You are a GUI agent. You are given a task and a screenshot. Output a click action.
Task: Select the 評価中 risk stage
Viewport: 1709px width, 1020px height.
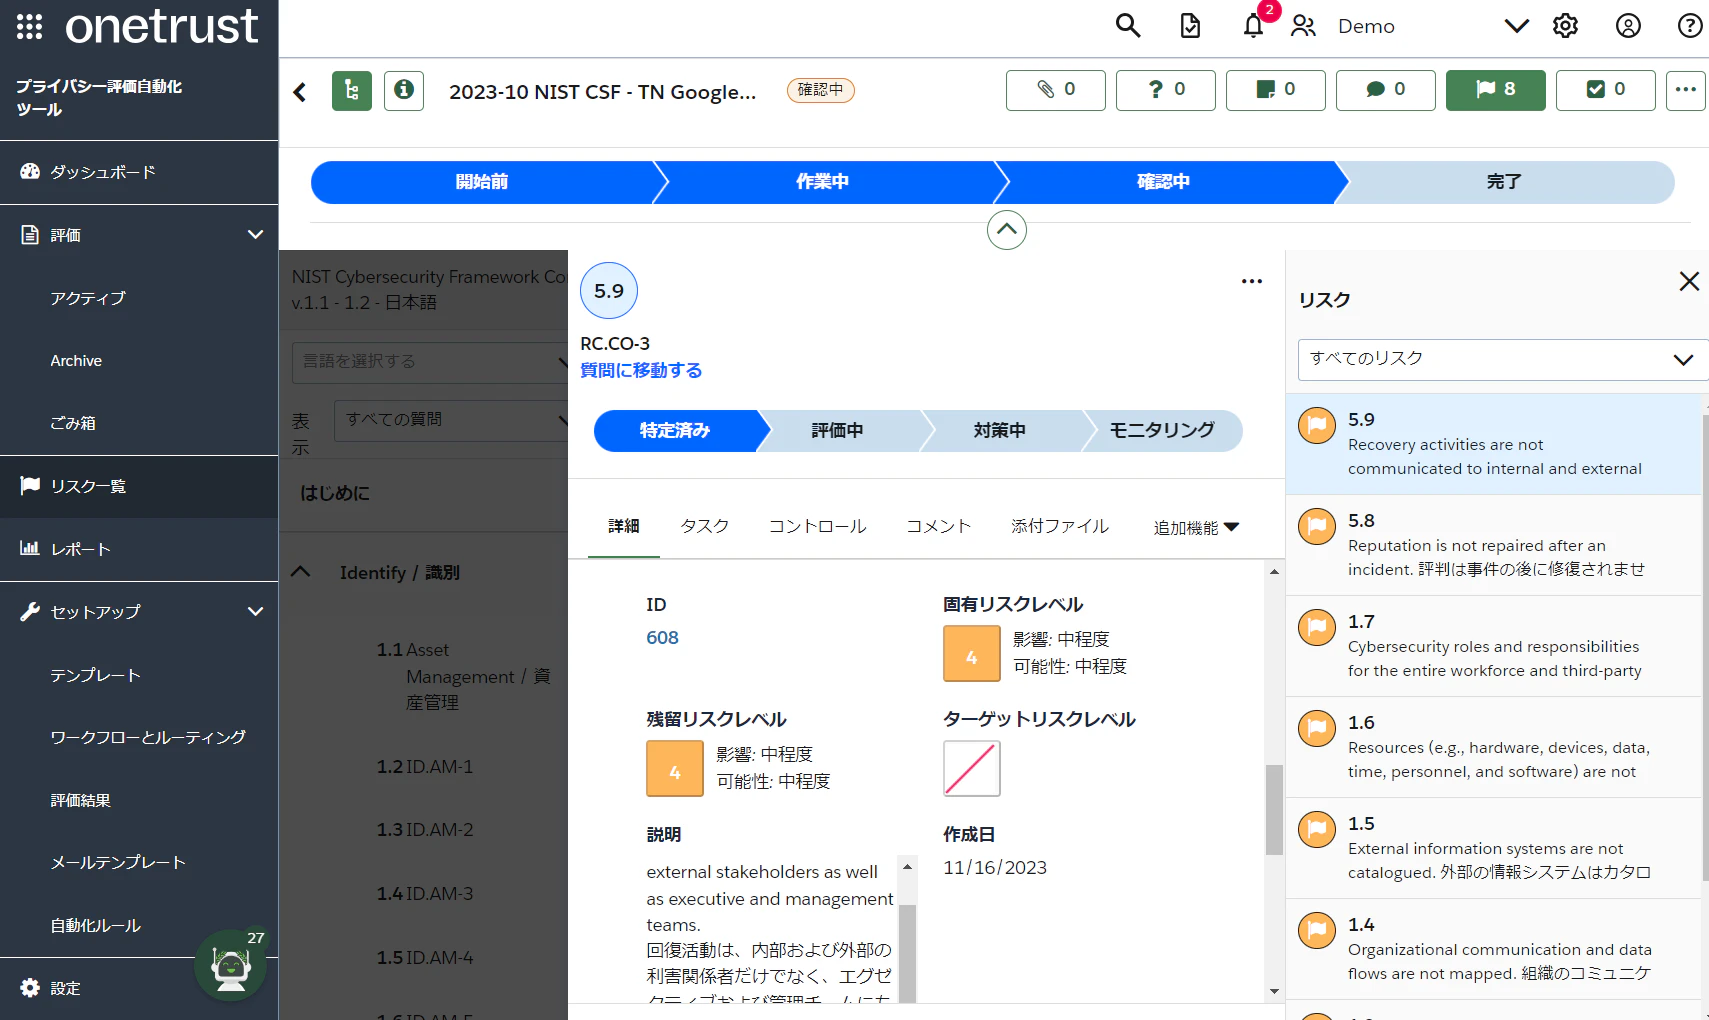point(838,430)
